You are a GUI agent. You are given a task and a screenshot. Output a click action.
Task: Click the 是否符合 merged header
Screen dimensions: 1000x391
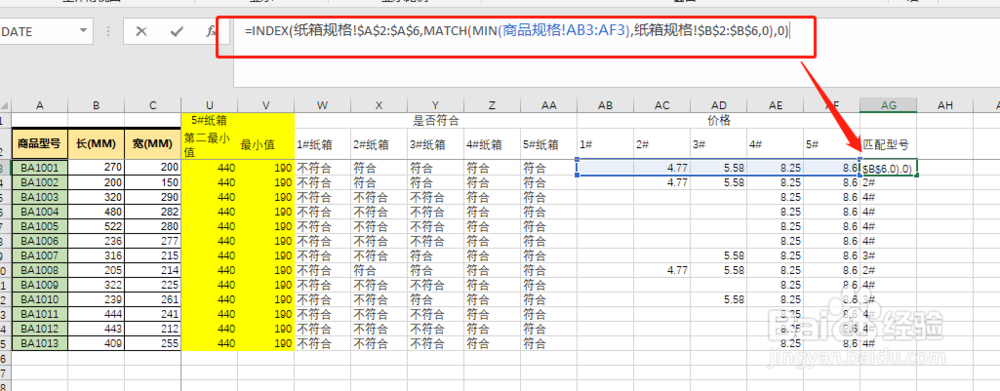click(436, 120)
